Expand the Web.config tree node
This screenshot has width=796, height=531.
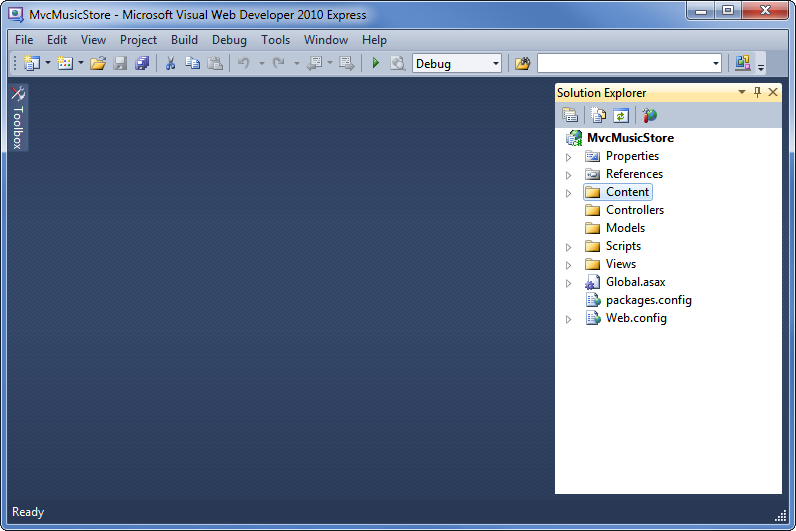point(569,318)
